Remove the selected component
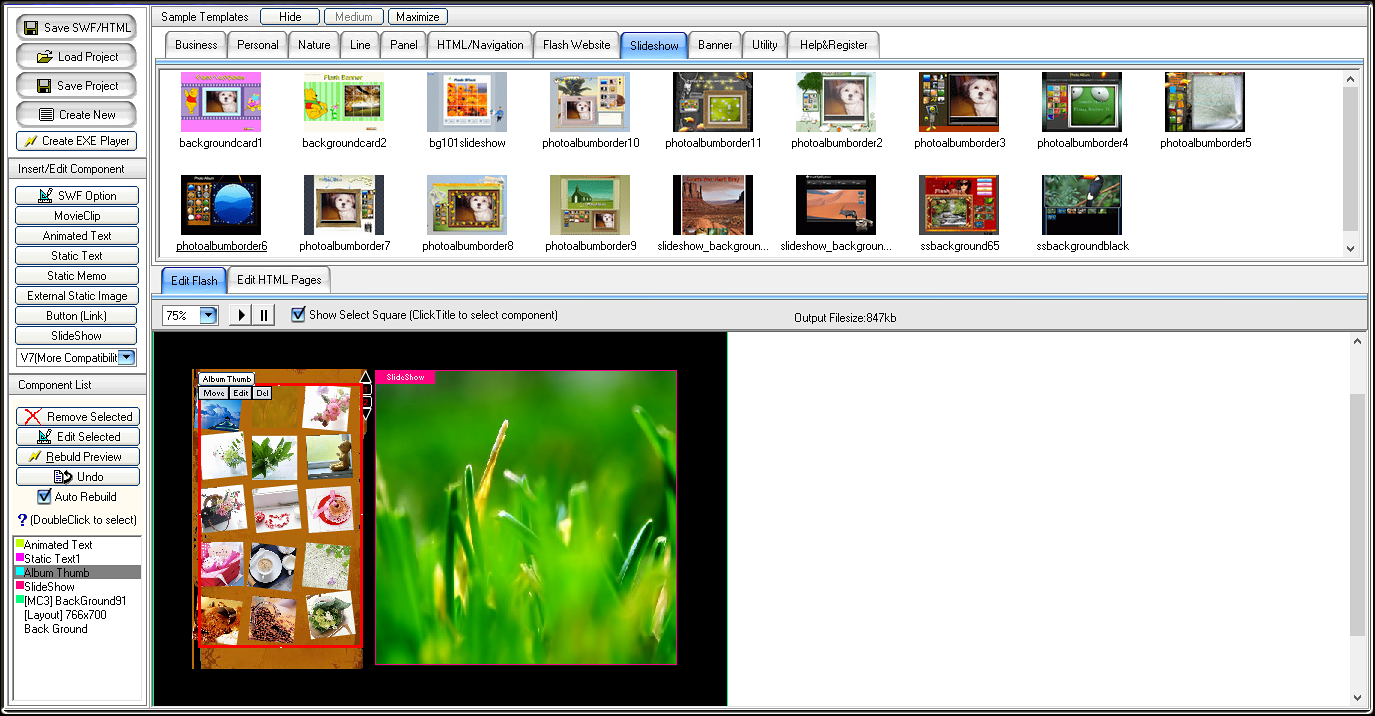Screen dimensions: 1375x716 pyautogui.click(x=77, y=417)
